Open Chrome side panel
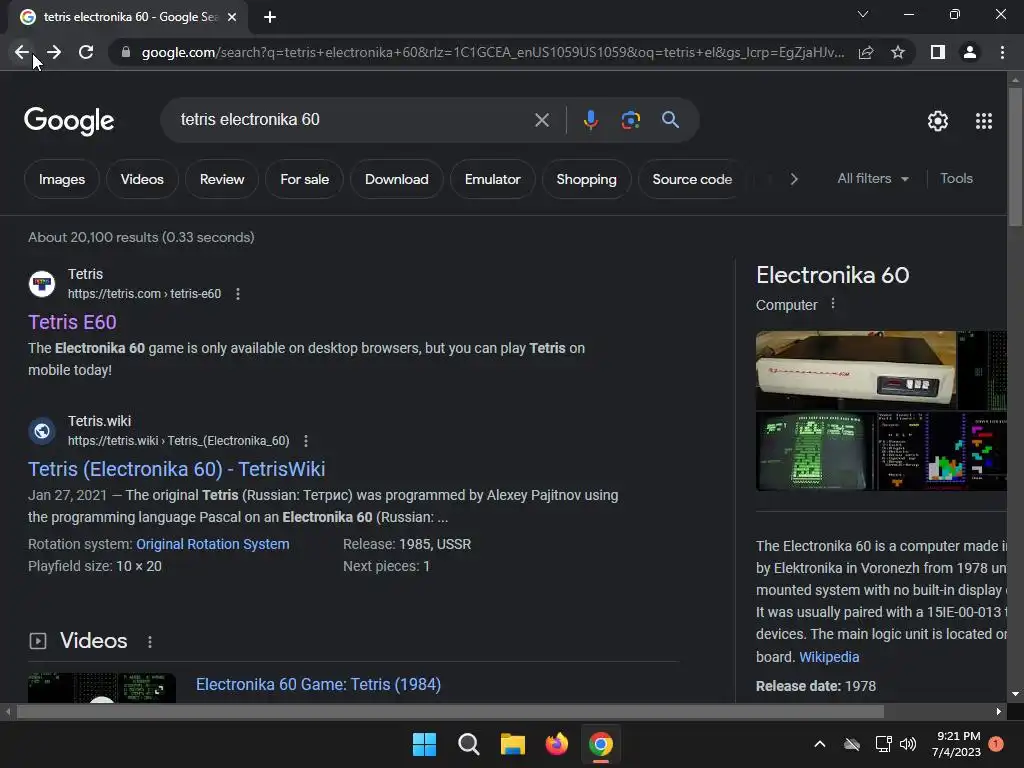 938,52
